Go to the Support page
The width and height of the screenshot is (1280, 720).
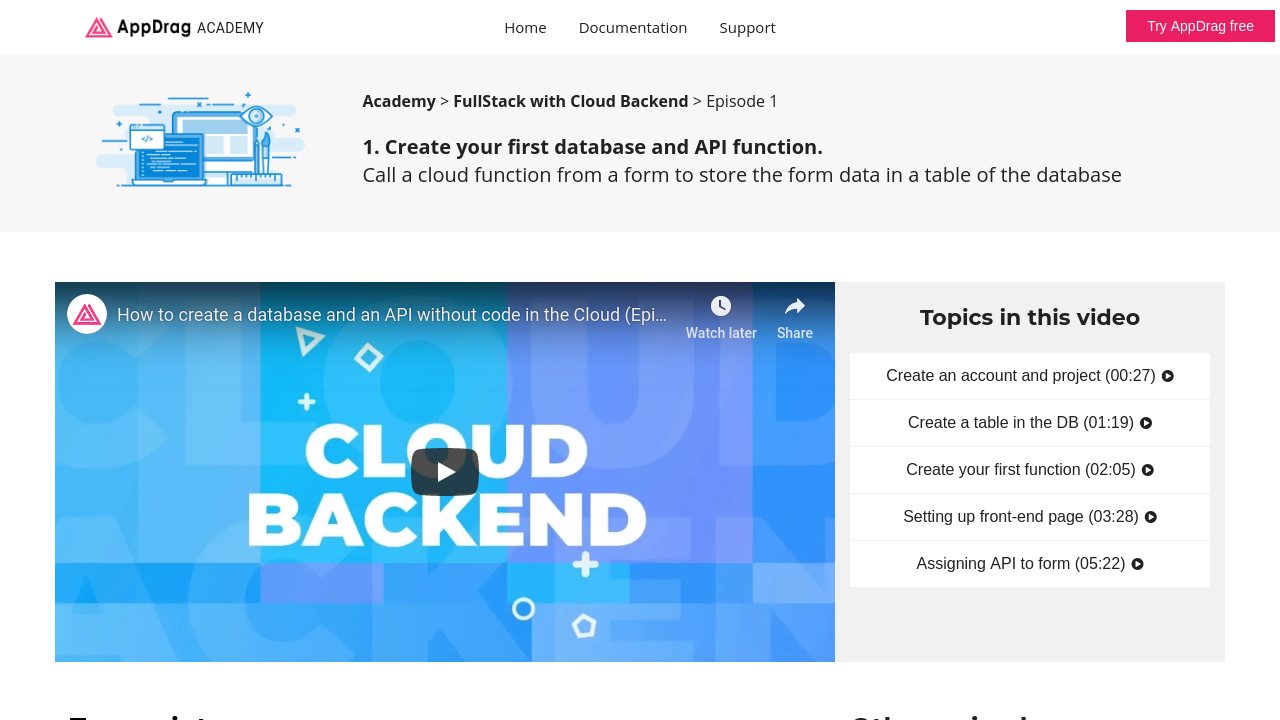747,27
